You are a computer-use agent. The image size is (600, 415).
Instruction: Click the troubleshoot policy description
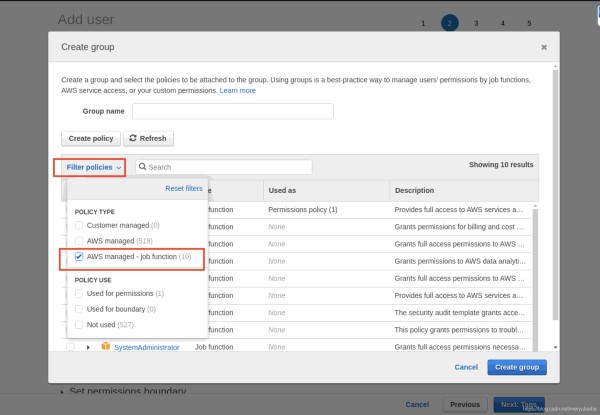click(x=459, y=330)
